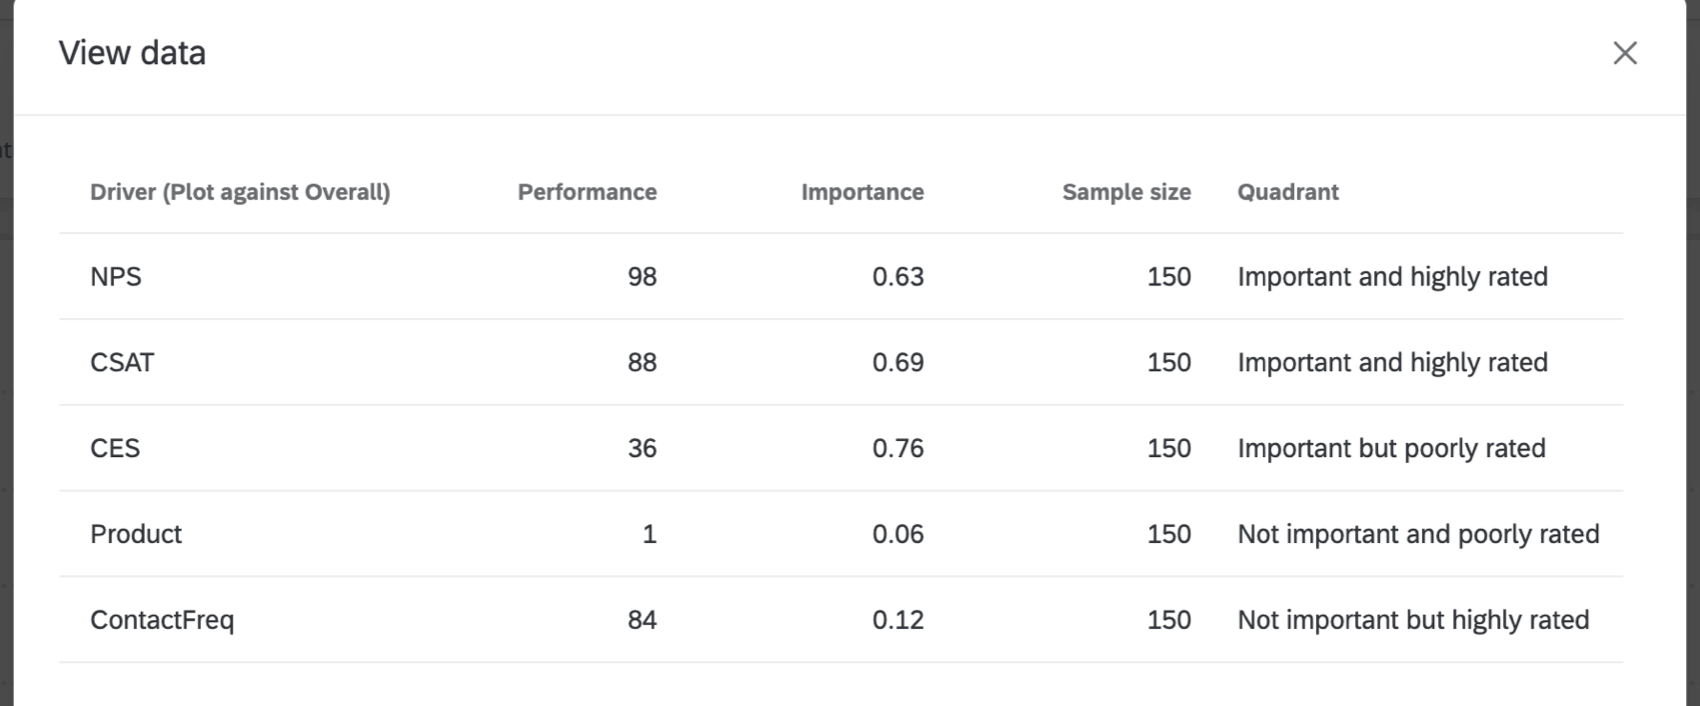Select the CSAT driver row
This screenshot has width=1700, height=706.
pyautogui.click(x=122, y=362)
